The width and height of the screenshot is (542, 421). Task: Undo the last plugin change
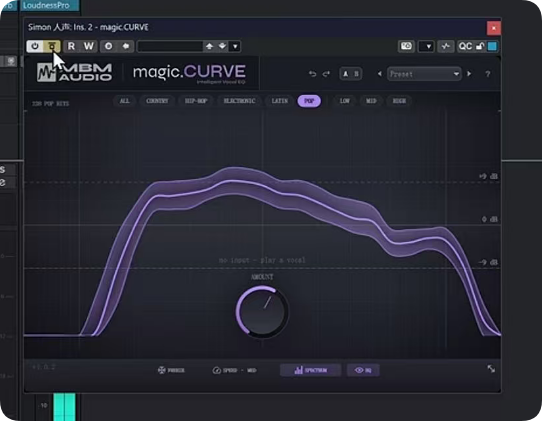tap(312, 74)
